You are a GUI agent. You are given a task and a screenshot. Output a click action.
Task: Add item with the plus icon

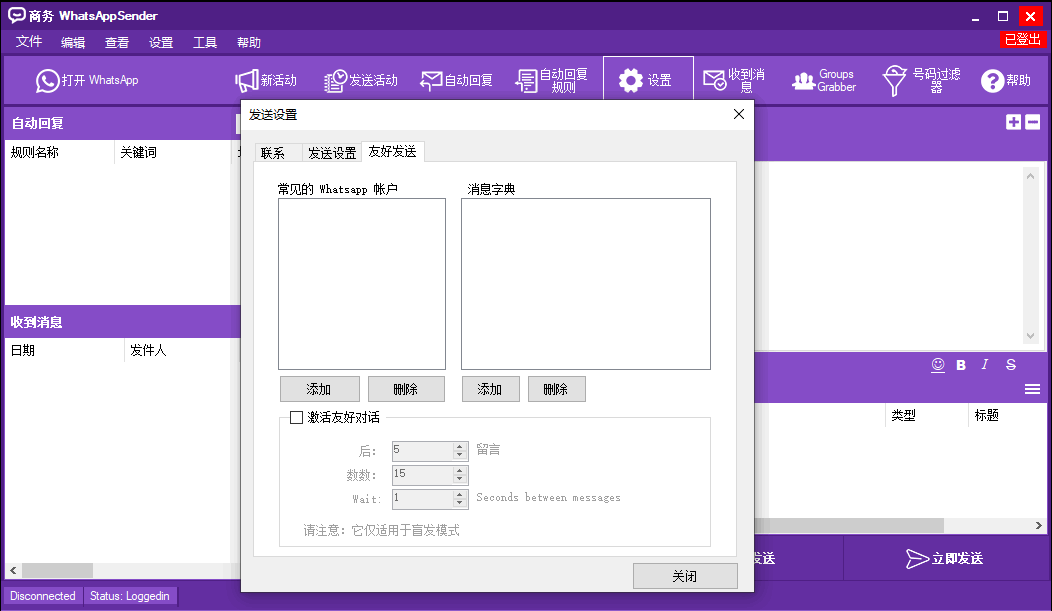[x=1014, y=122]
